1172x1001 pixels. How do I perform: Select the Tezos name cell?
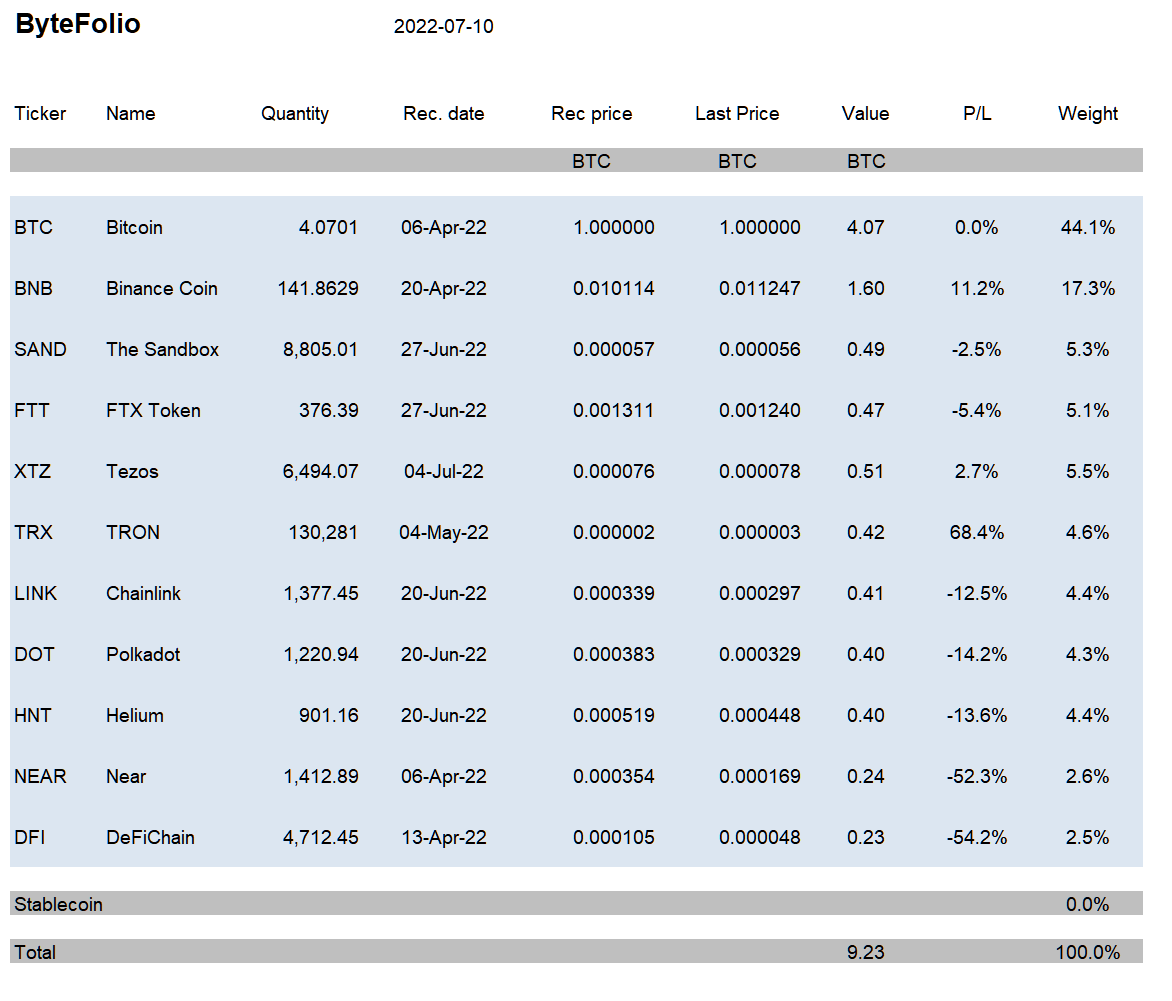point(132,472)
